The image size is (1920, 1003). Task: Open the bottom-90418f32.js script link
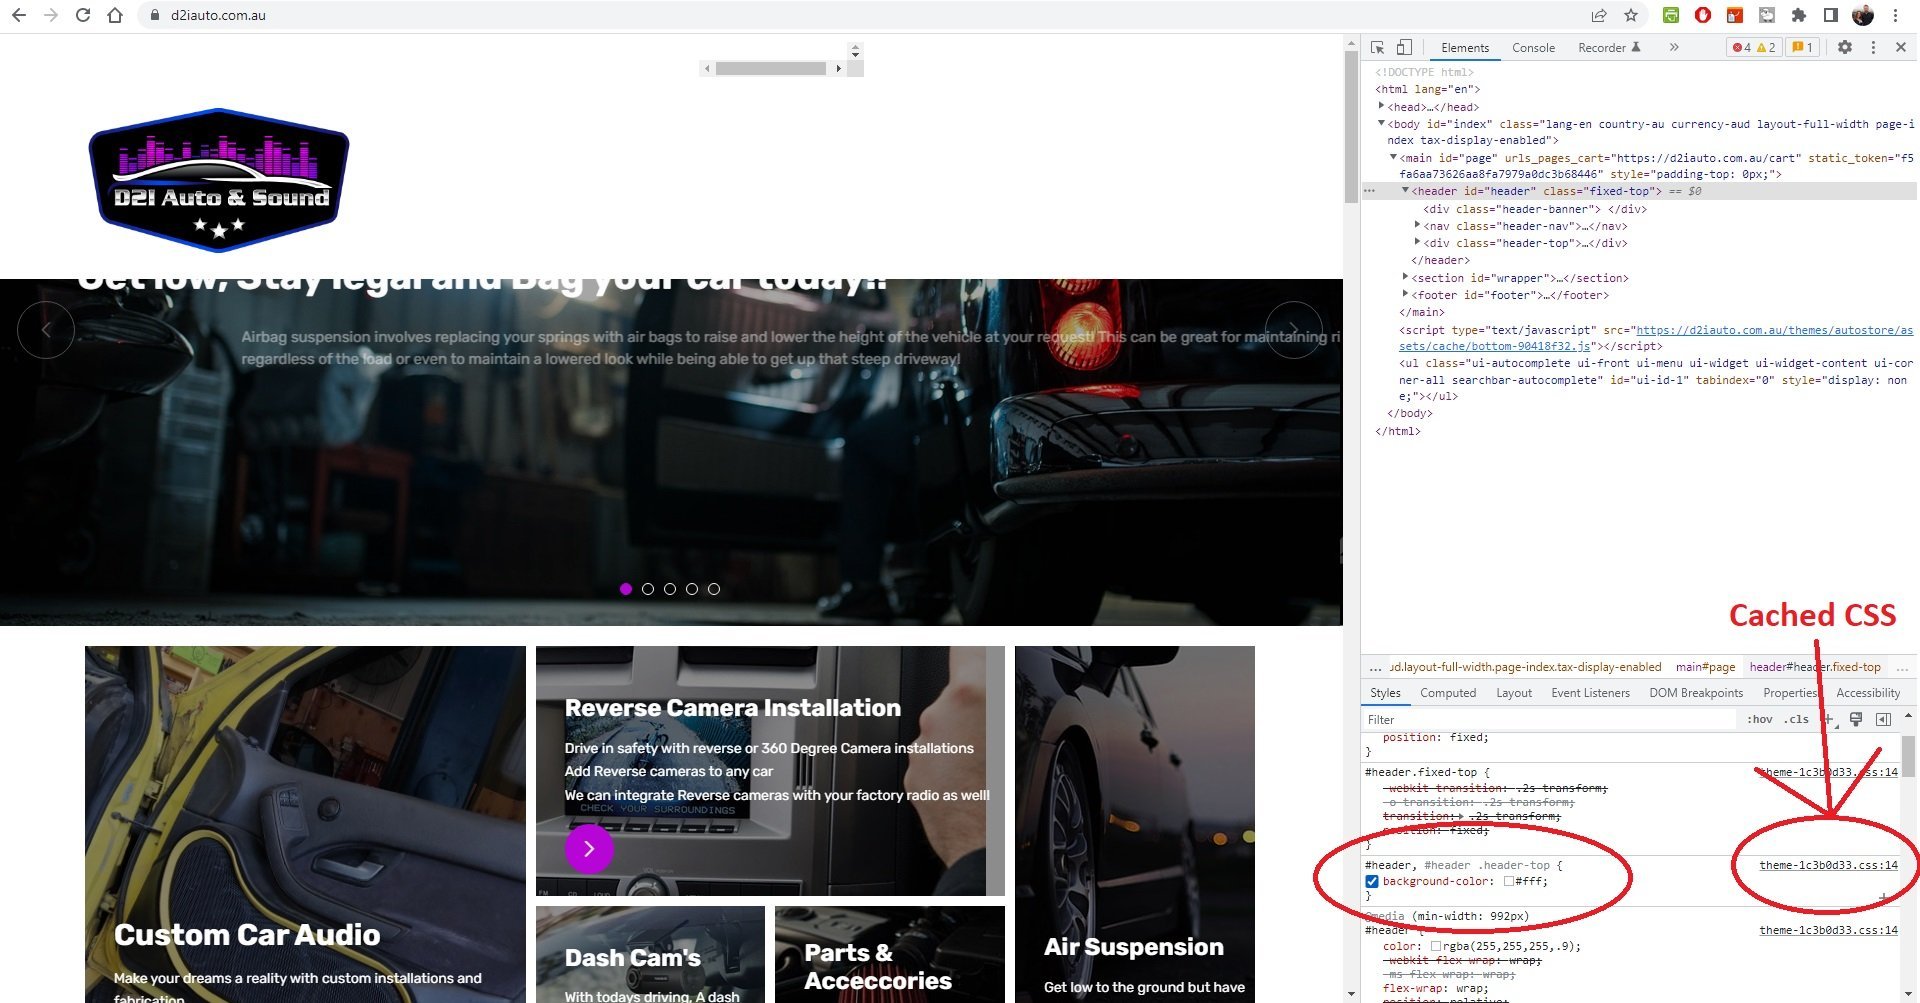tap(1656, 338)
